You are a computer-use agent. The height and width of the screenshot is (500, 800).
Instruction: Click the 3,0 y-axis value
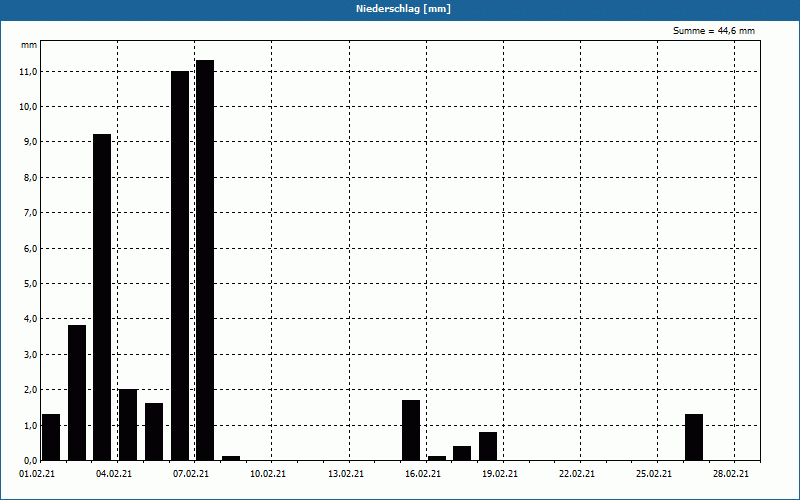tap(30, 355)
